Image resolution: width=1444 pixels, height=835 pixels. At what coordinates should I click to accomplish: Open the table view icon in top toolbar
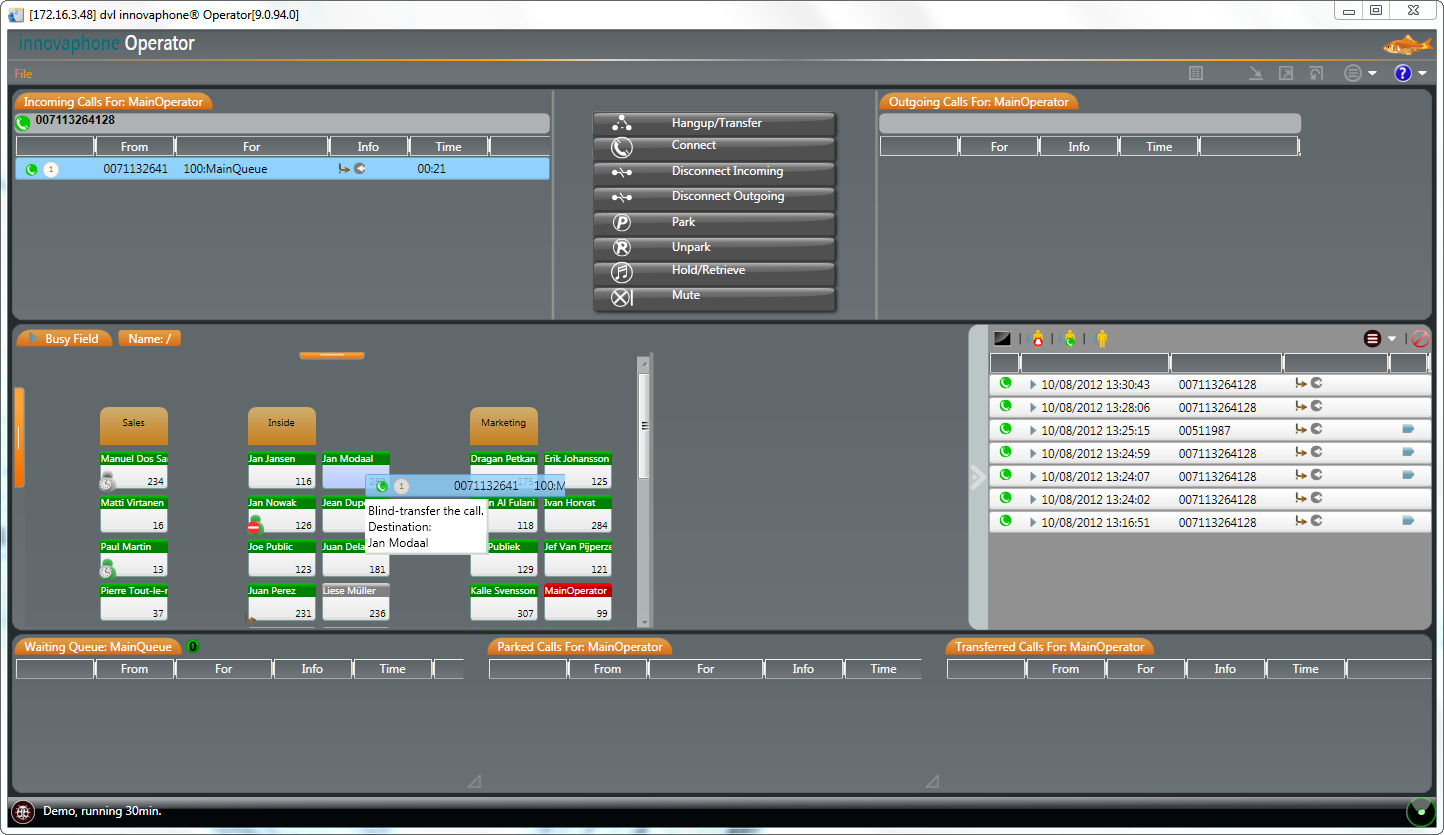click(x=1196, y=73)
